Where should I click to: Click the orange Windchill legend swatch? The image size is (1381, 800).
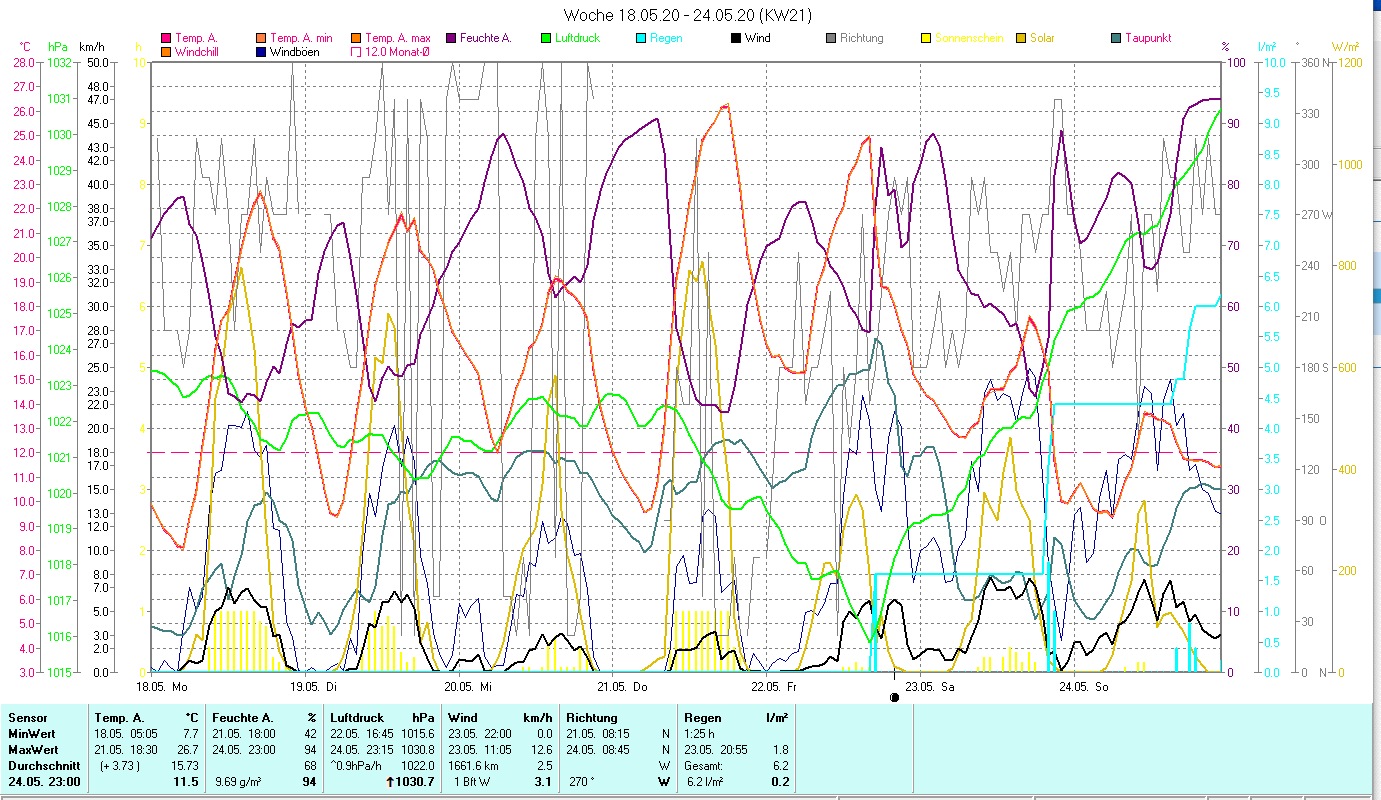point(166,51)
